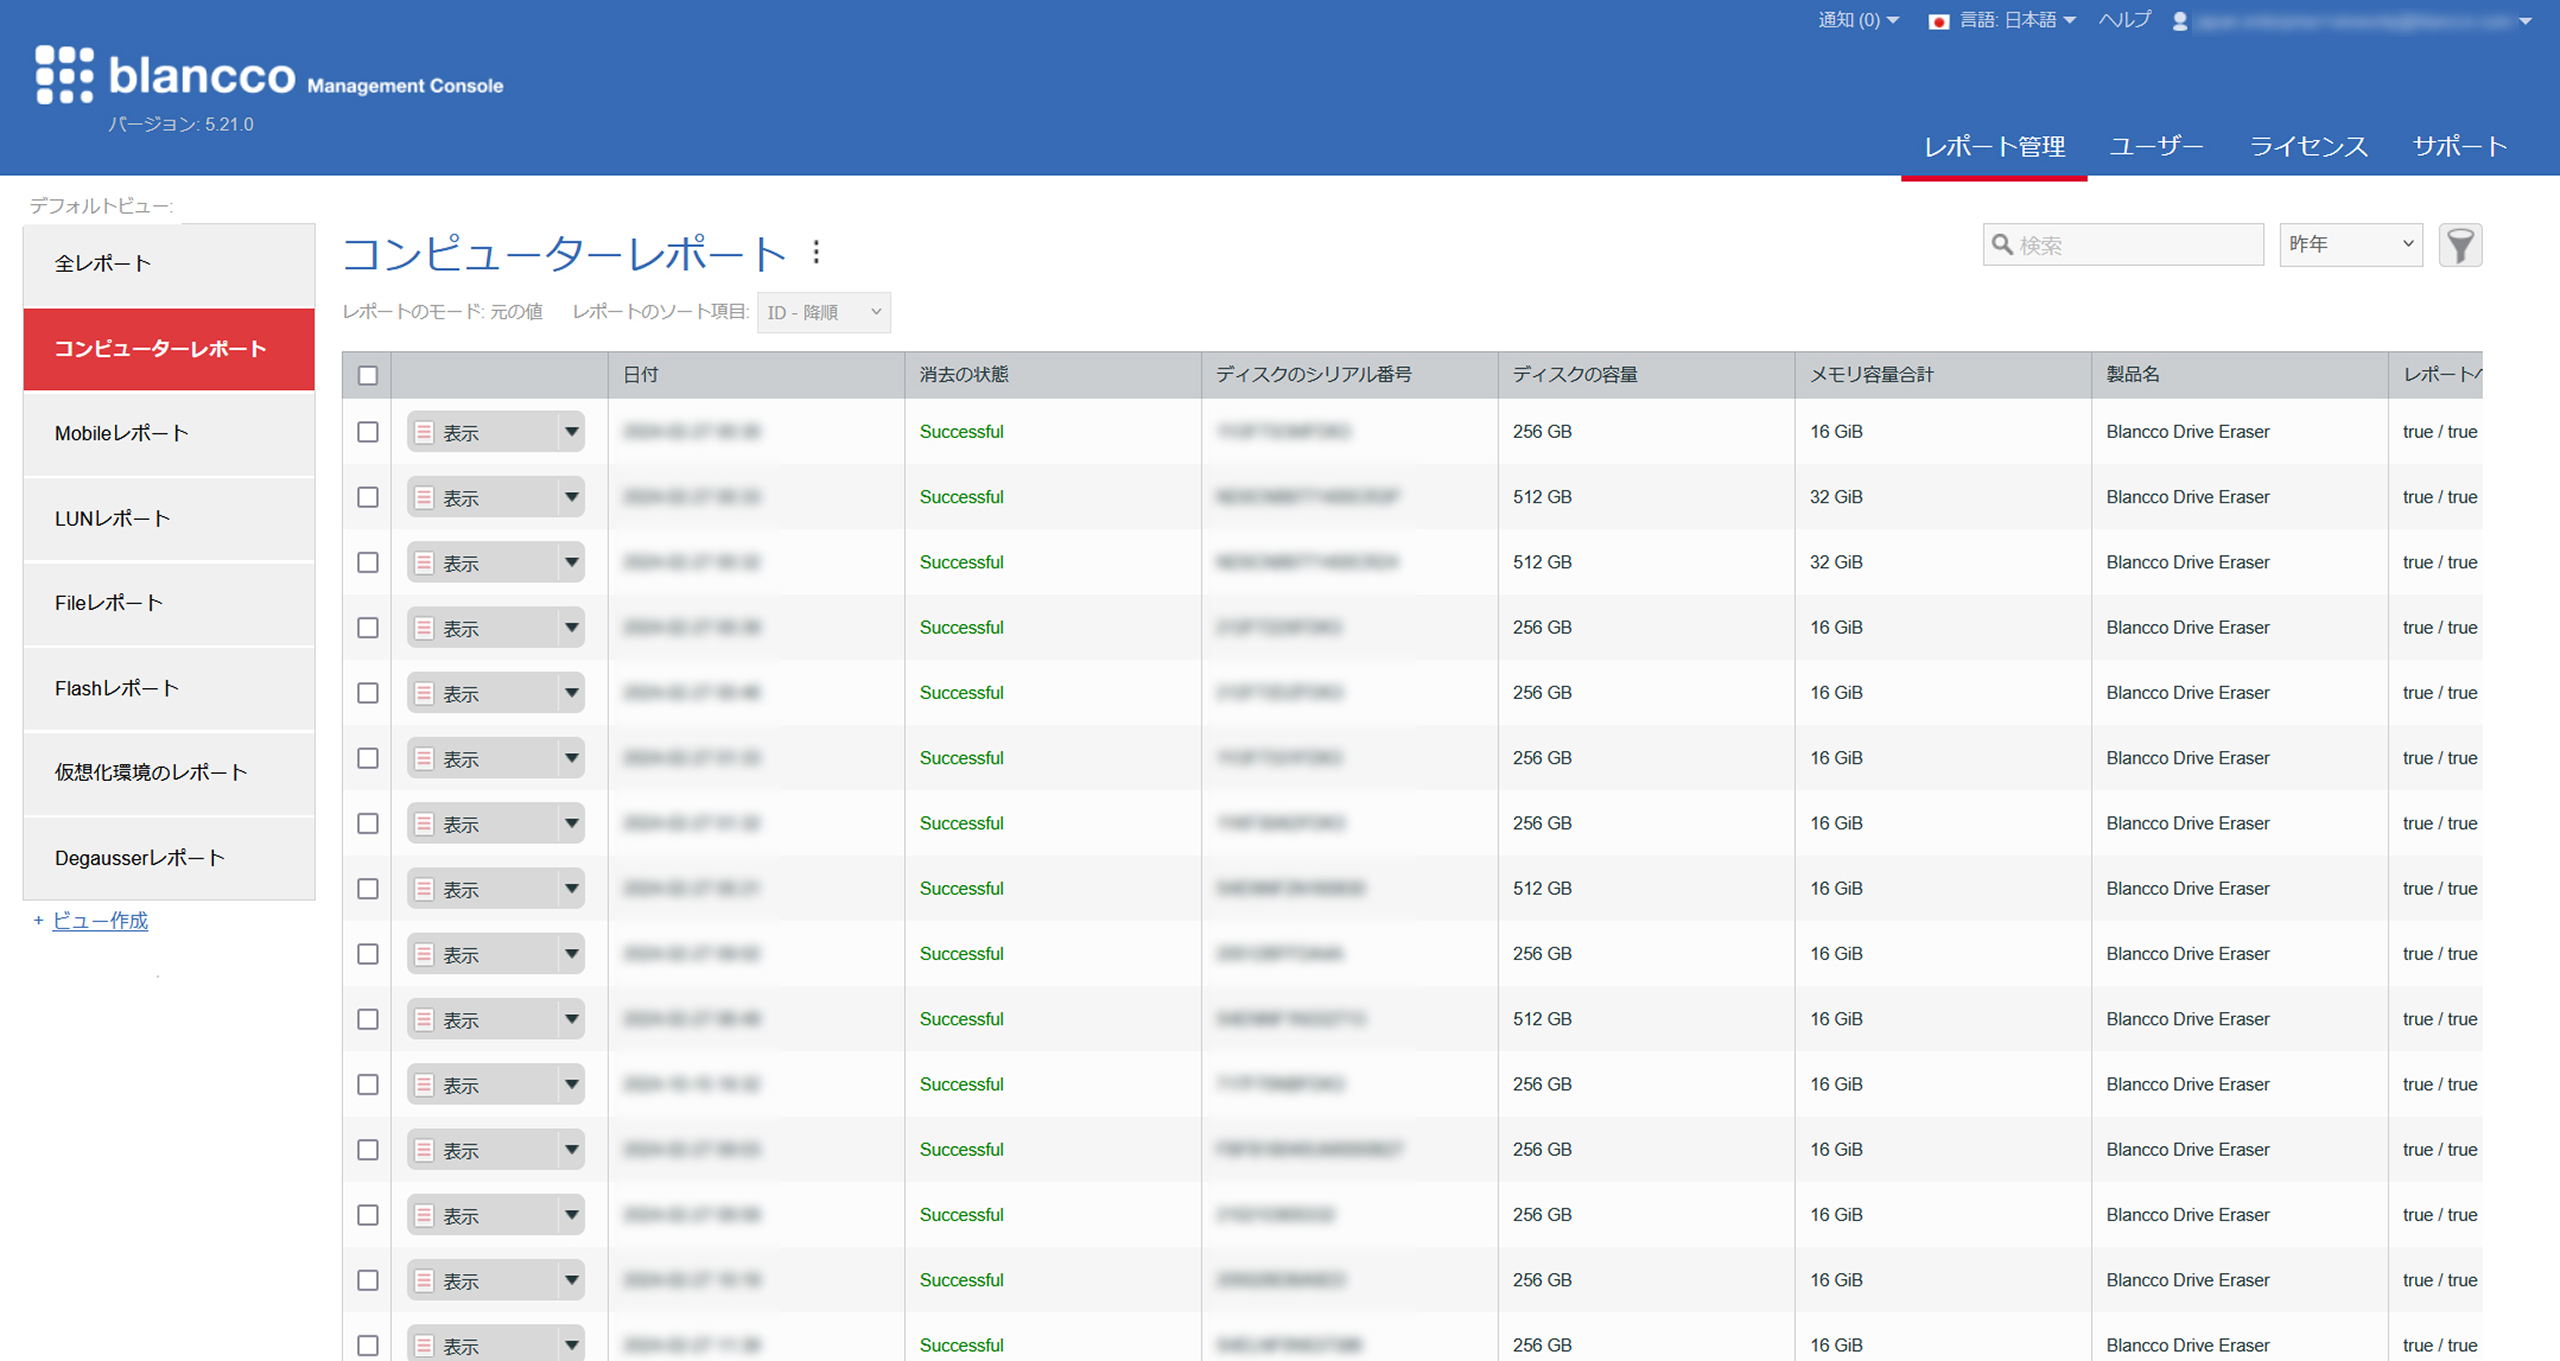
Task: Click 32 GiB in the third row
Action: coord(1836,562)
